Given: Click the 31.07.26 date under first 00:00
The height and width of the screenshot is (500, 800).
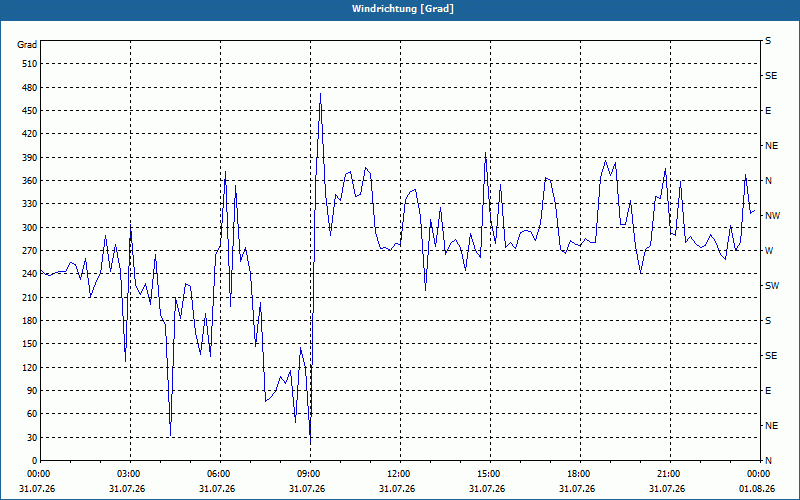Looking at the screenshot, I should click(x=37, y=489).
